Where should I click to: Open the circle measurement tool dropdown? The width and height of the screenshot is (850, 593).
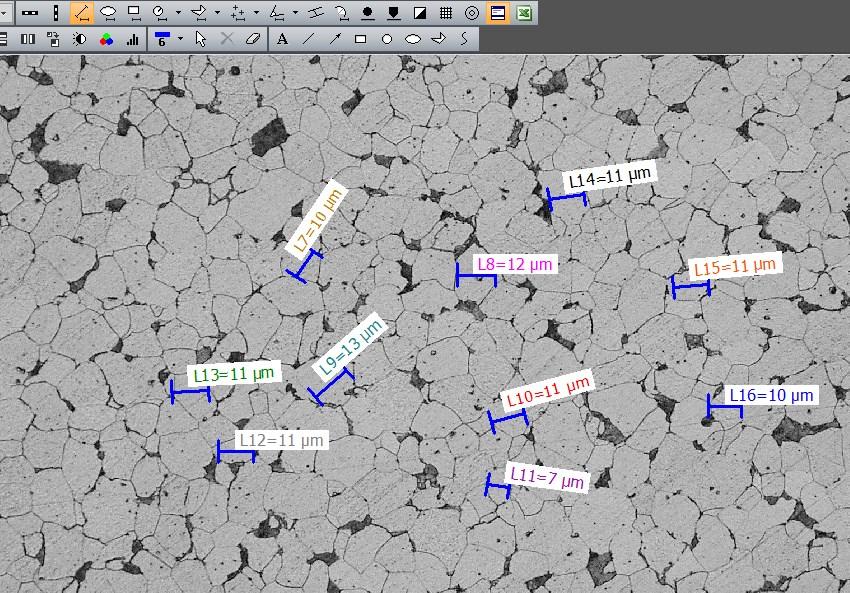click(178, 12)
